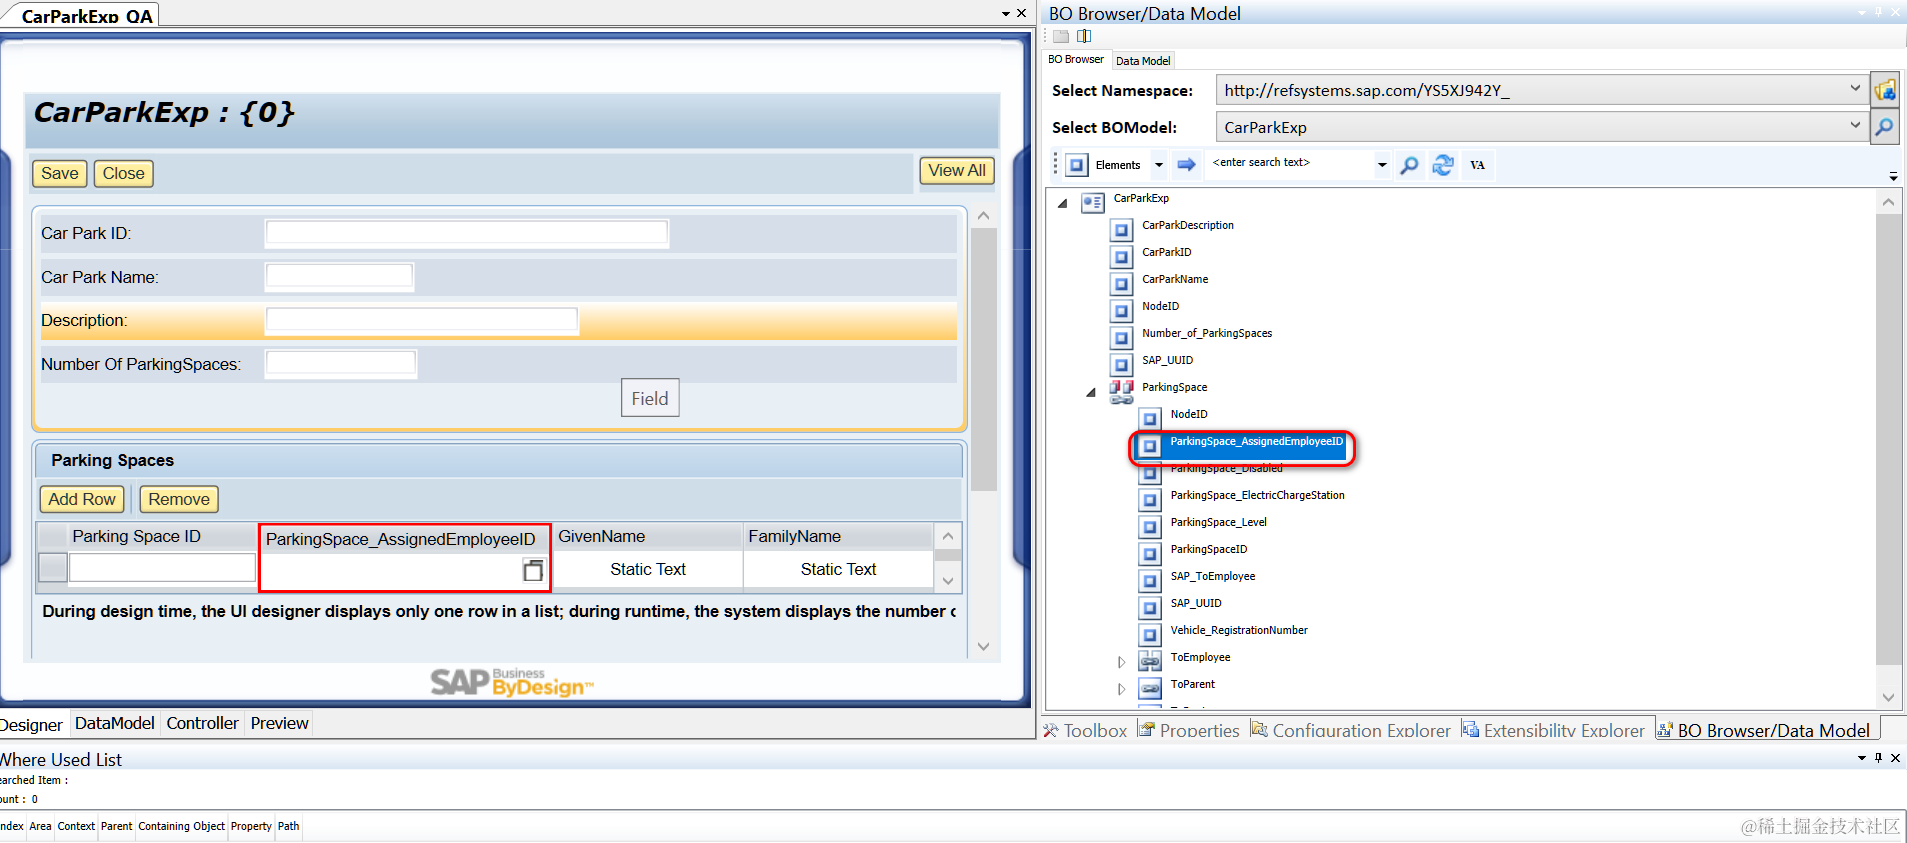Click the first icon in BO Browser toolbar
The height and width of the screenshot is (843, 1907).
click(x=1061, y=36)
